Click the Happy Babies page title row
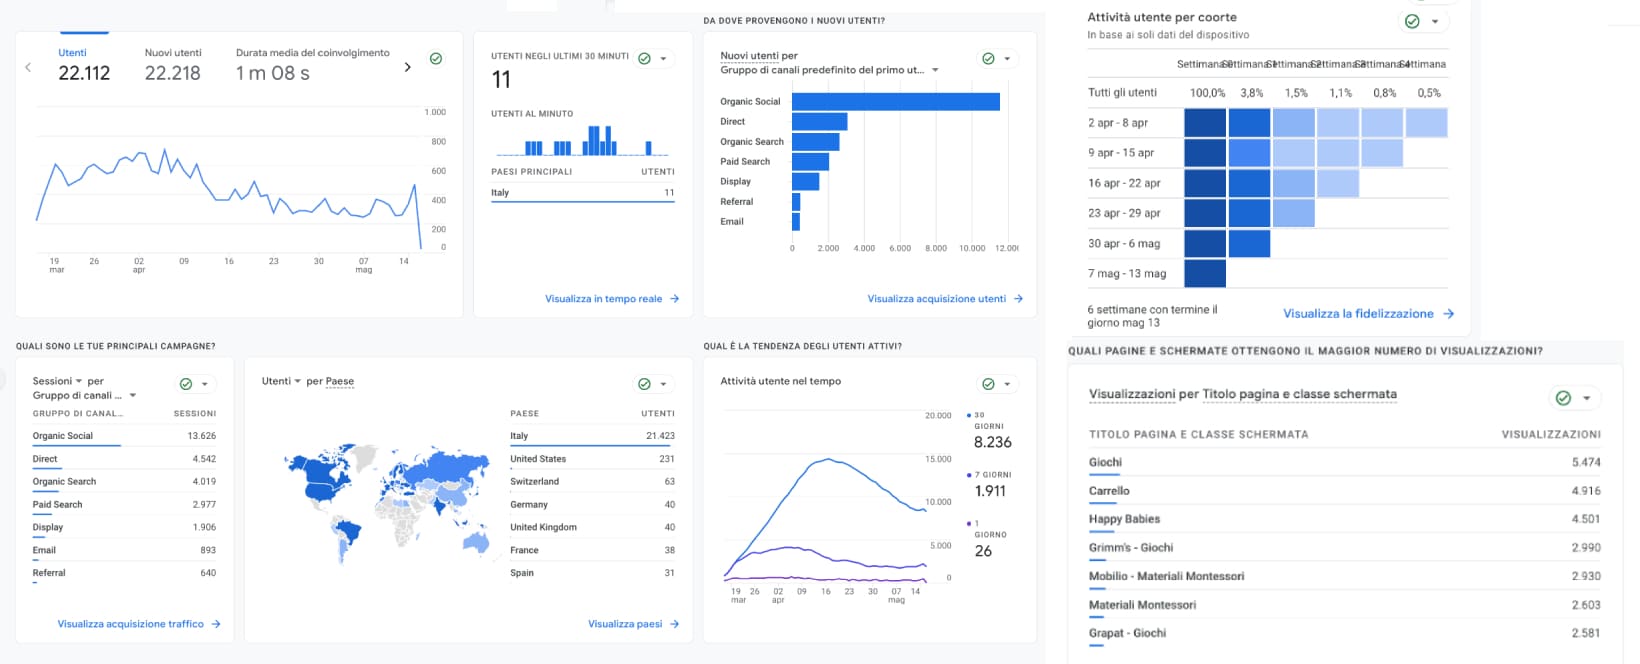Image resolution: width=1640 pixels, height=664 pixels. click(x=1344, y=520)
